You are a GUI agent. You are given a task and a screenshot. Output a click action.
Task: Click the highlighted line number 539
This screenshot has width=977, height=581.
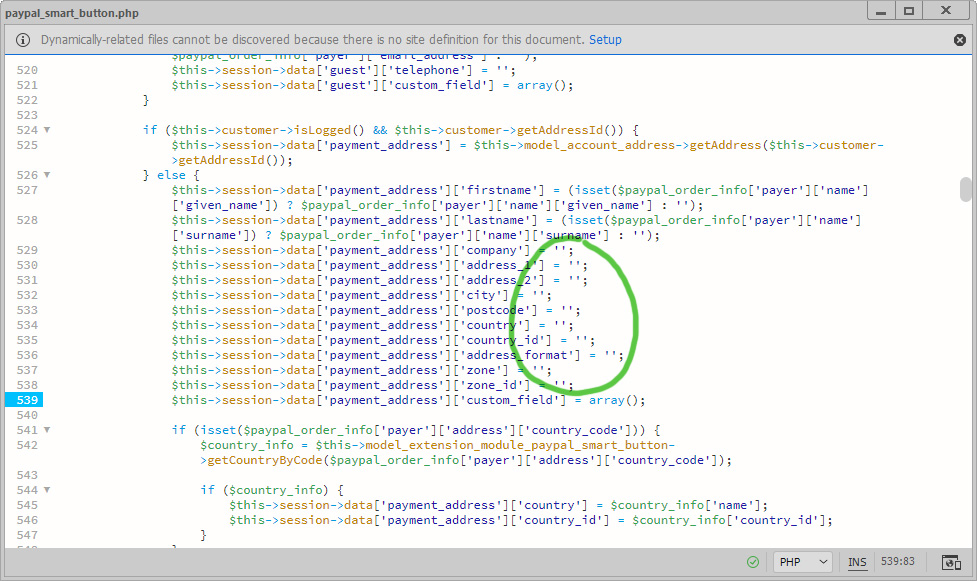coord(26,400)
